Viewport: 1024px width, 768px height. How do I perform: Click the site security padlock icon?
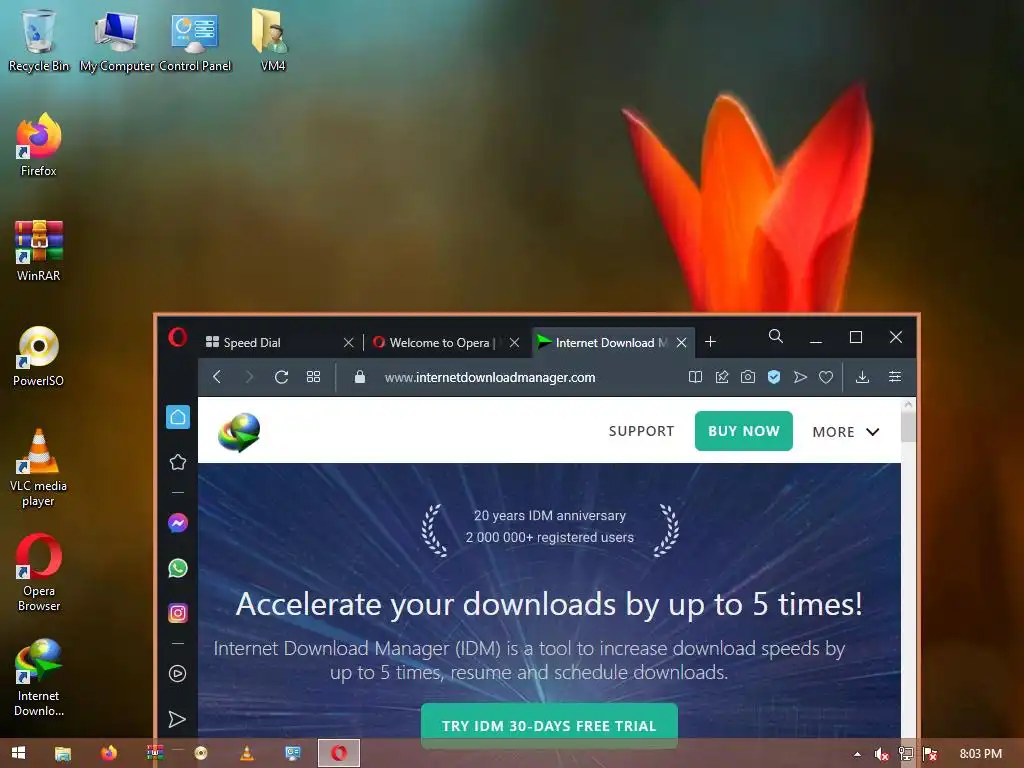[x=359, y=377]
